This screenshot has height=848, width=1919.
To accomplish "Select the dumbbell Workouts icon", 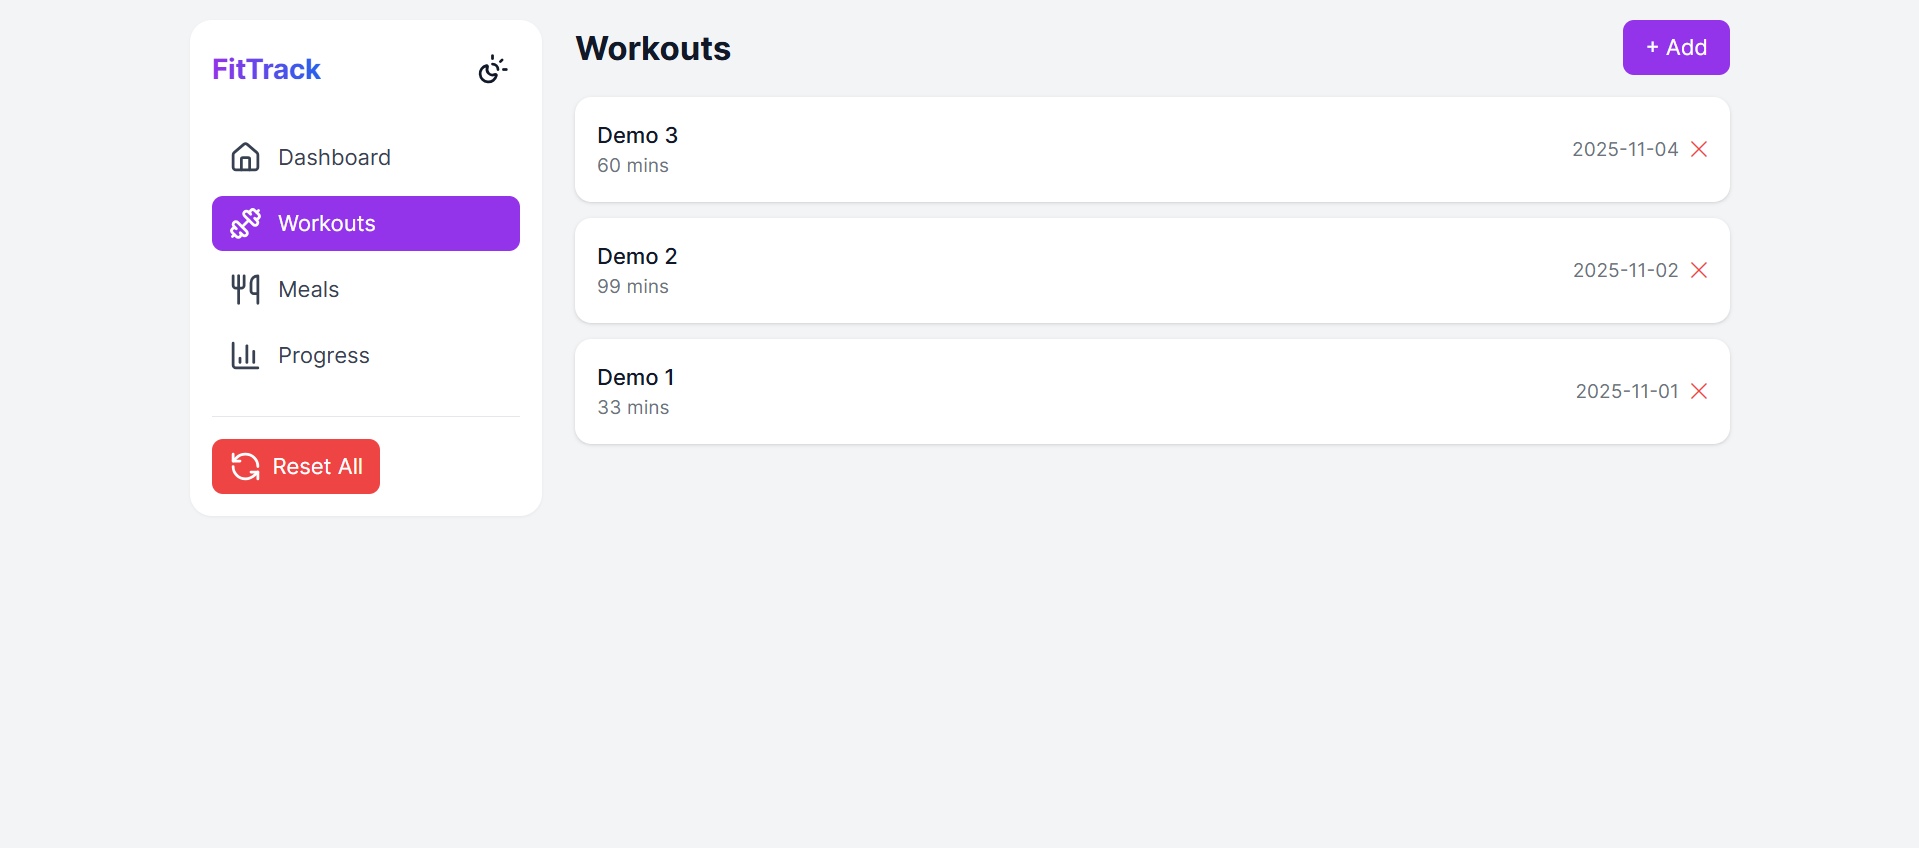I will pos(245,223).
